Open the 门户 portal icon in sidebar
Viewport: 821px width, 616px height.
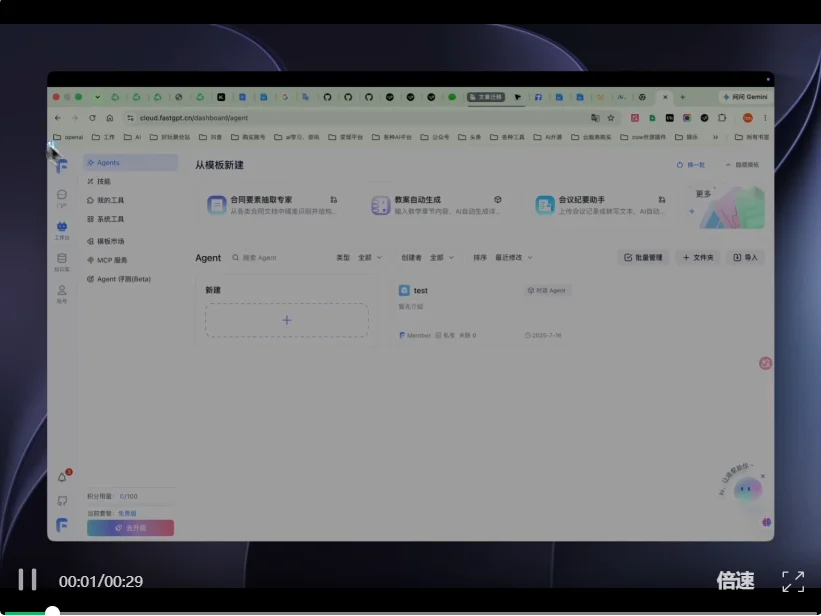62,199
